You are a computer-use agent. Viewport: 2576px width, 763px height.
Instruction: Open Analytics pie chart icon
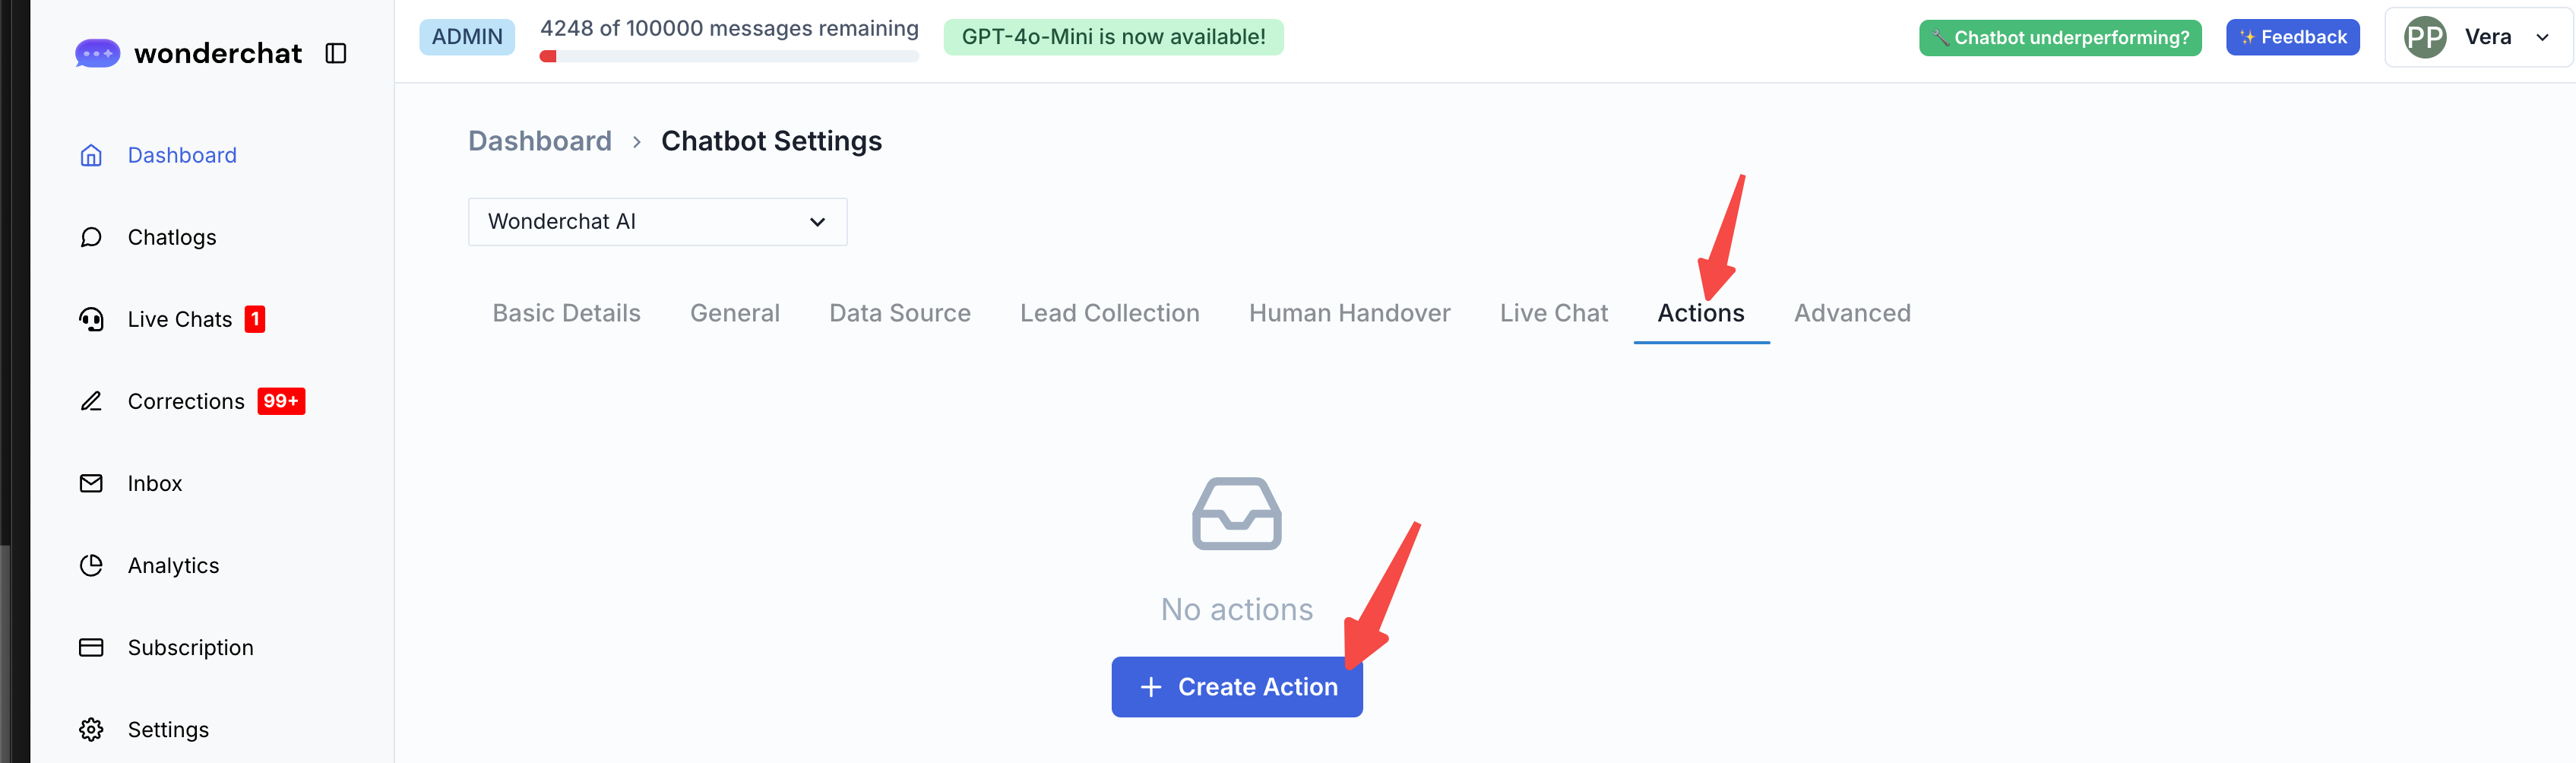click(91, 565)
